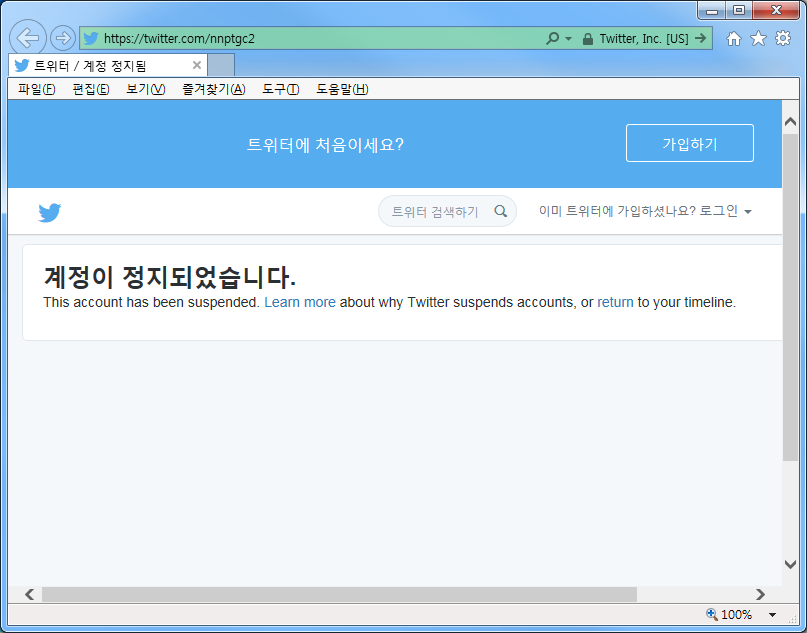Open the Home page icon
Image resolution: width=807 pixels, height=633 pixels.
[733, 39]
